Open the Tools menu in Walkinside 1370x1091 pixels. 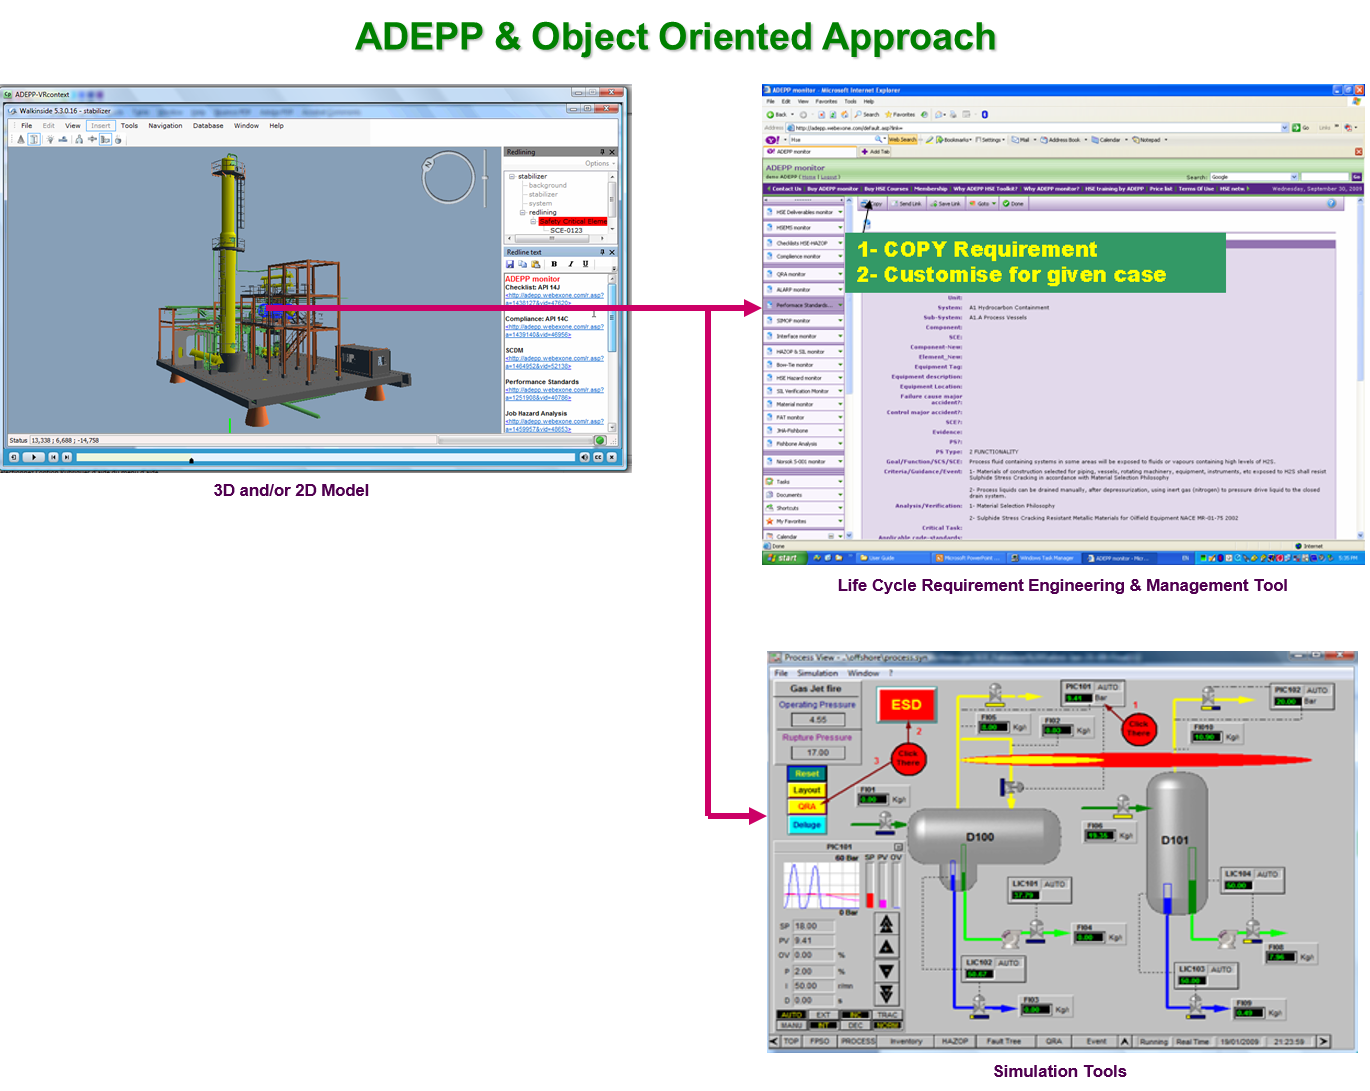(x=129, y=126)
